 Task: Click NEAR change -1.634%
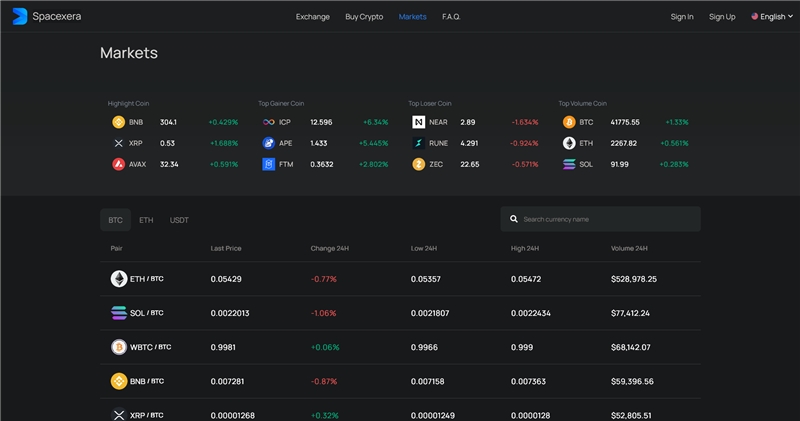point(524,122)
